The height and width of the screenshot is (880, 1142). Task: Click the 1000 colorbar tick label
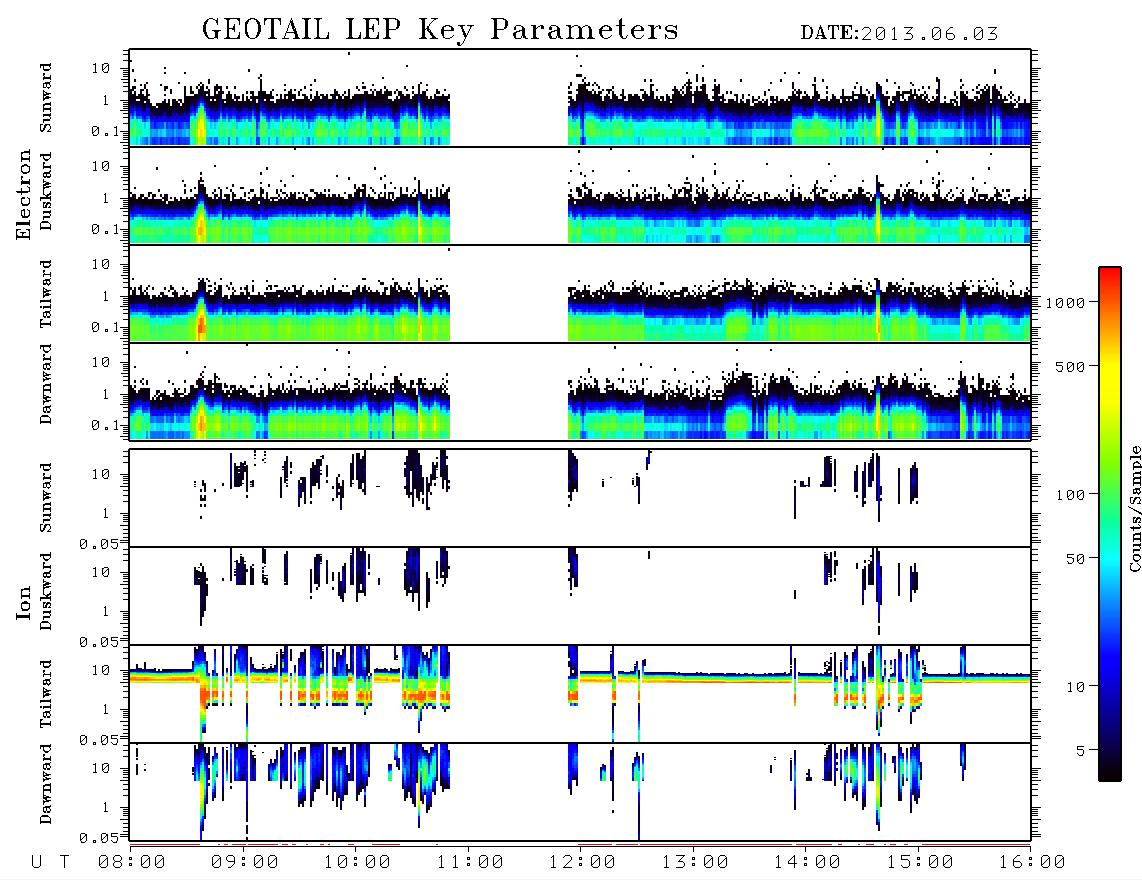click(x=1066, y=302)
